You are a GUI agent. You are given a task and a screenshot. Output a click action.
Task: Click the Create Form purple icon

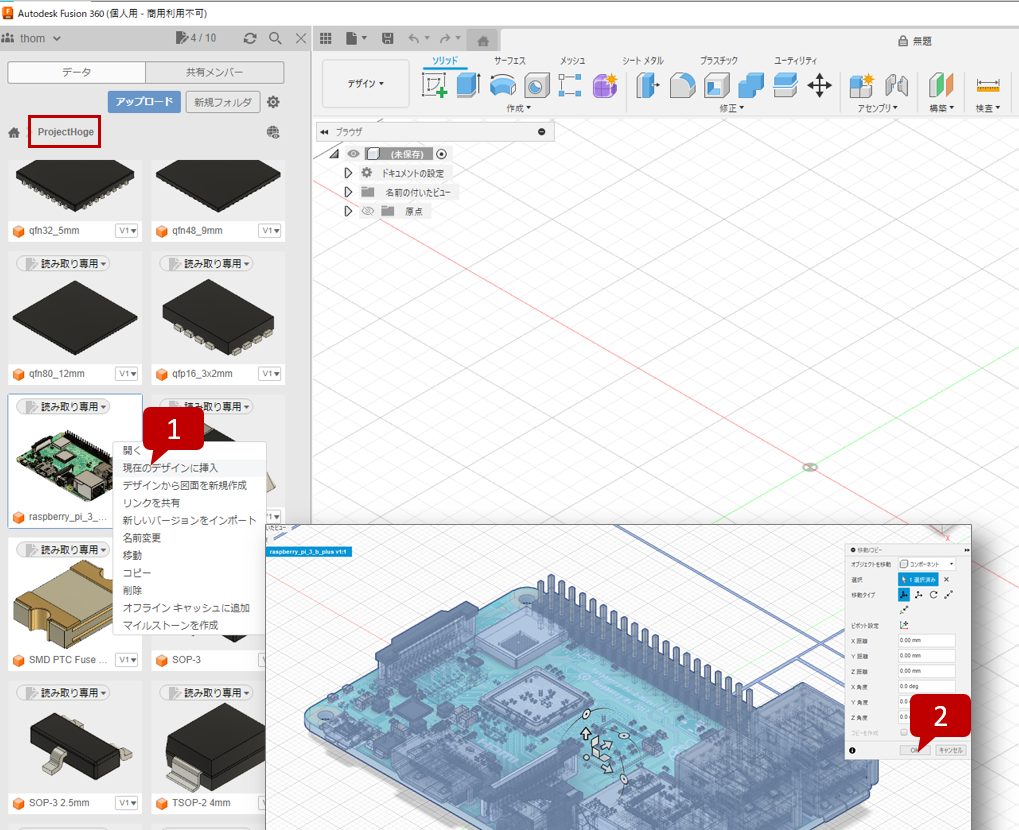[x=604, y=85]
